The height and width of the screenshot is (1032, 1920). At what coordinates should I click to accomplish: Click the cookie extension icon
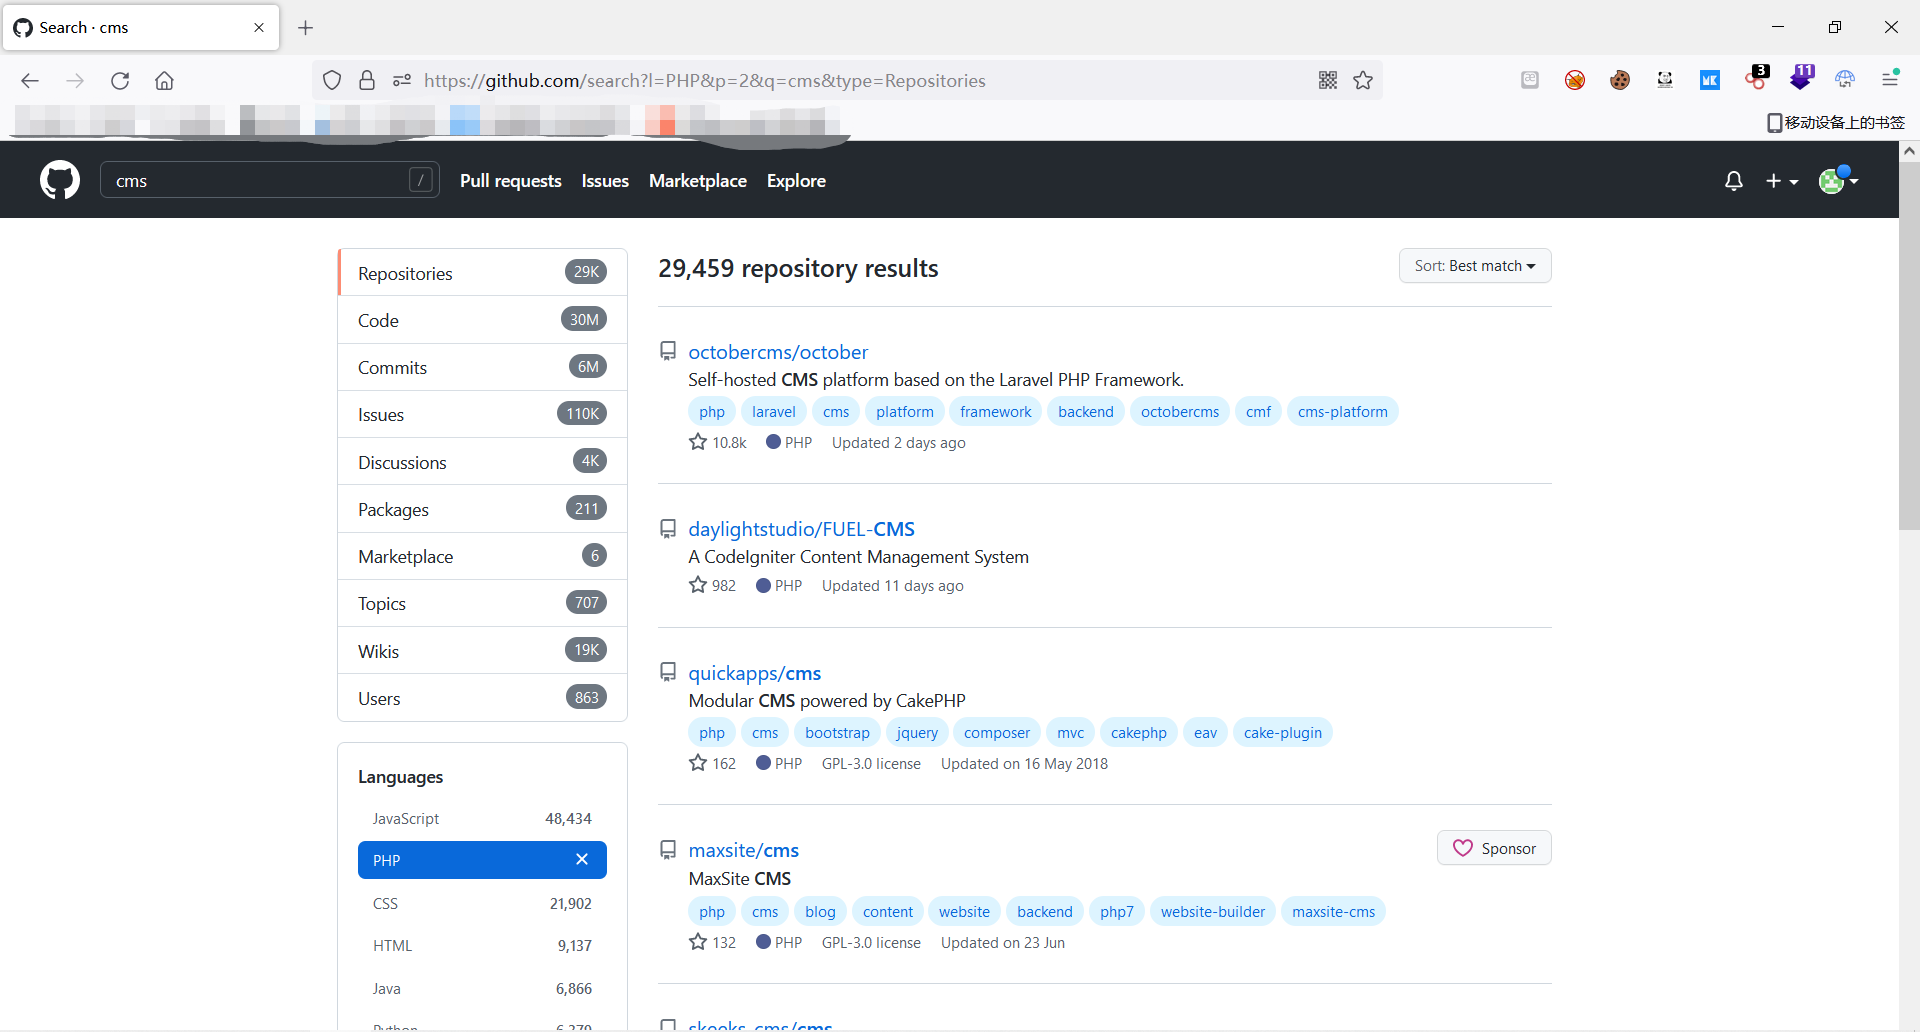[1620, 80]
